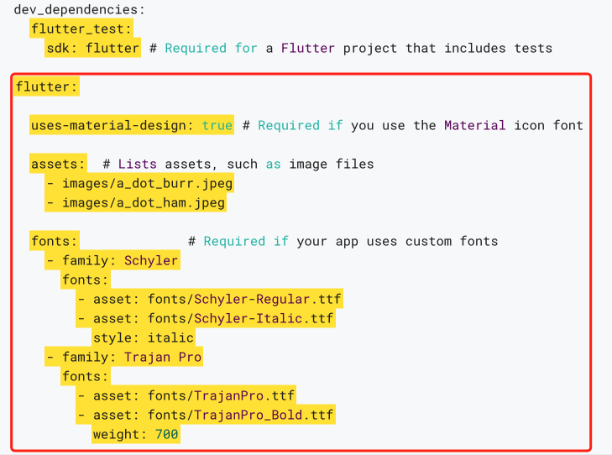Click the images/a_dot_ham.jpeg entry
The height and width of the screenshot is (455, 612).
click(136, 202)
